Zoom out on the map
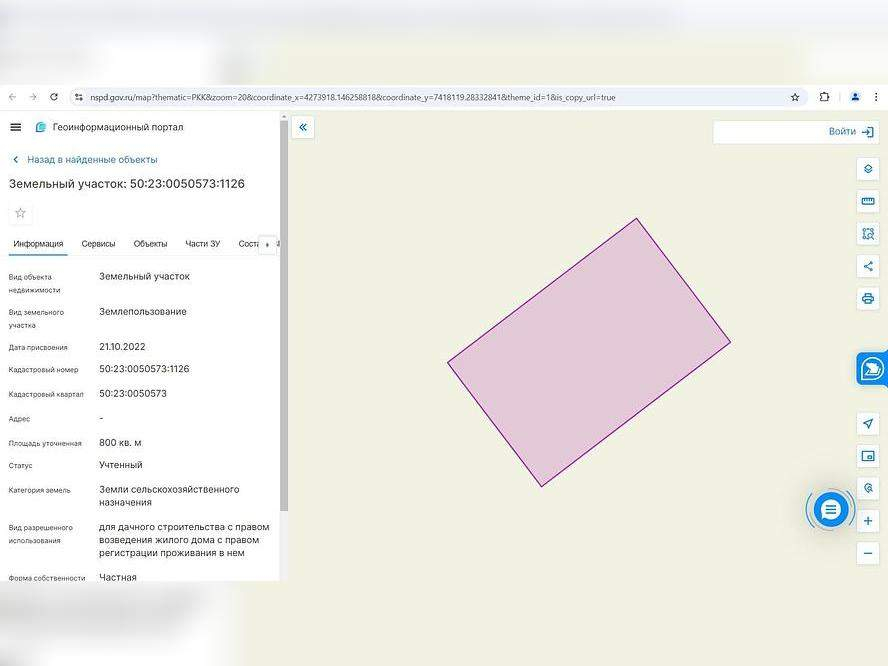Screen dimensions: 888x666 point(867,553)
